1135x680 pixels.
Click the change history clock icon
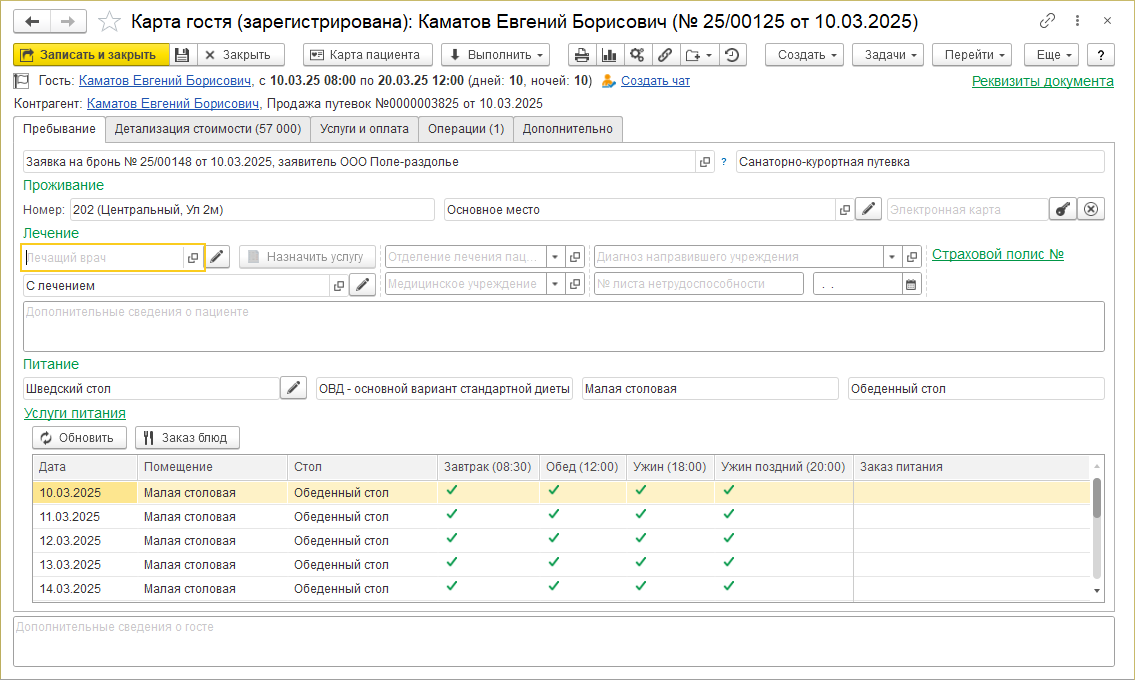click(x=733, y=55)
